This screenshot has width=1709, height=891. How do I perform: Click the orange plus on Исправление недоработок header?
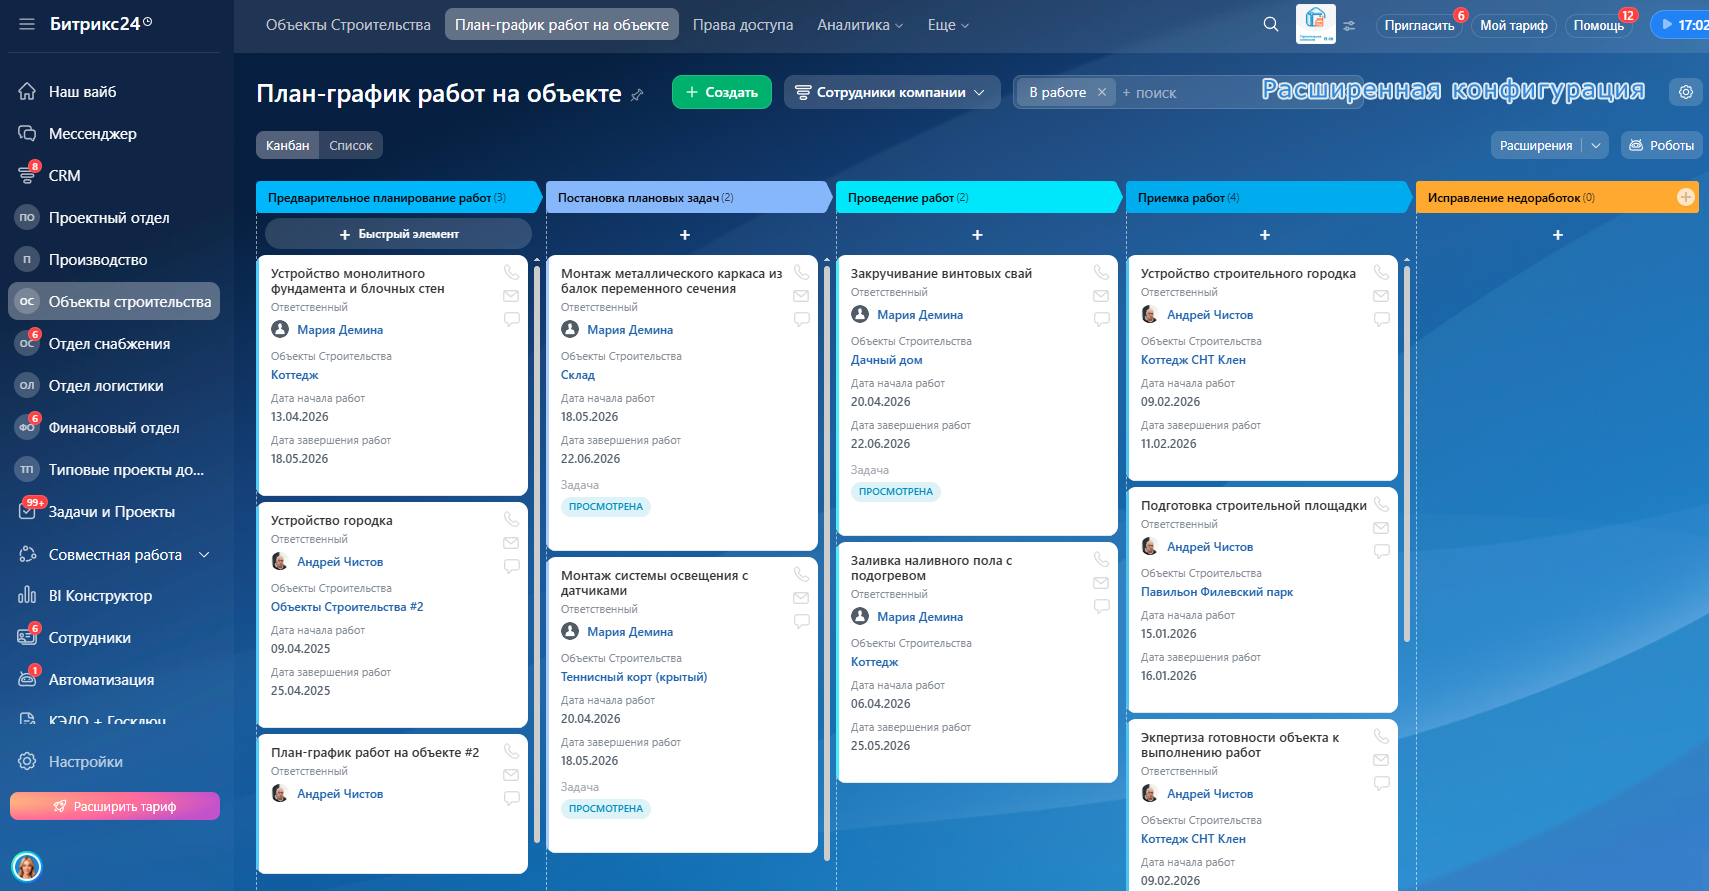(1686, 197)
